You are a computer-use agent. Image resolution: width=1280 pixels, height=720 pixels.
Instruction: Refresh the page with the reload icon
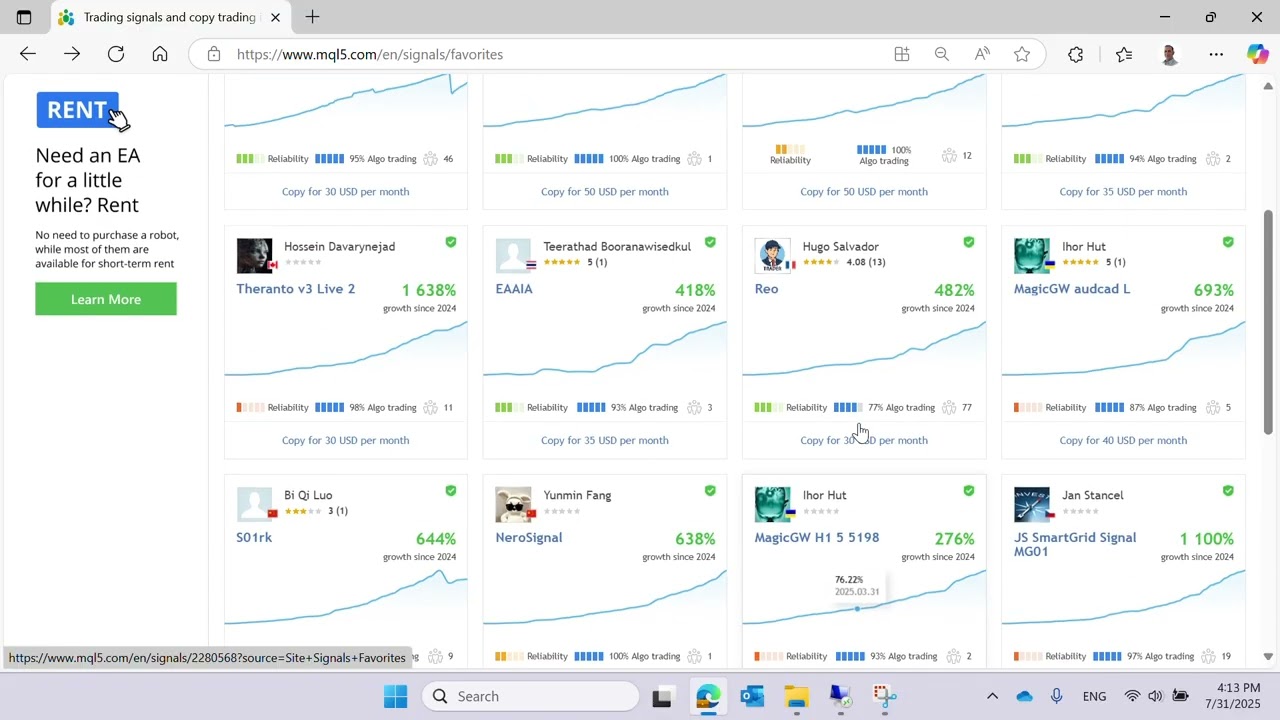116,54
